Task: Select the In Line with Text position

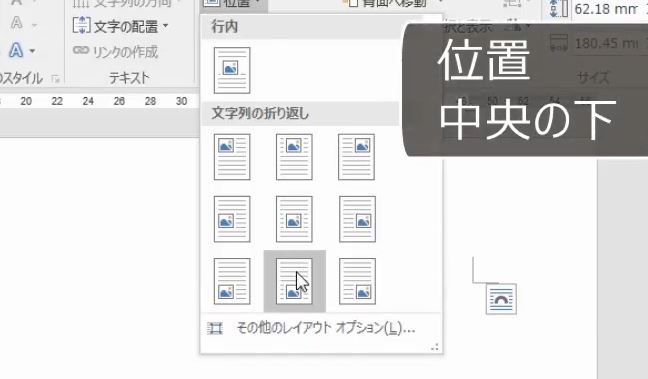Action: pos(232,70)
